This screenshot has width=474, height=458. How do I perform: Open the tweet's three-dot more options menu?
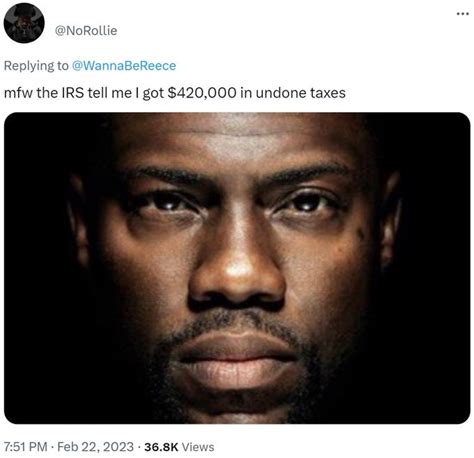click(x=463, y=14)
